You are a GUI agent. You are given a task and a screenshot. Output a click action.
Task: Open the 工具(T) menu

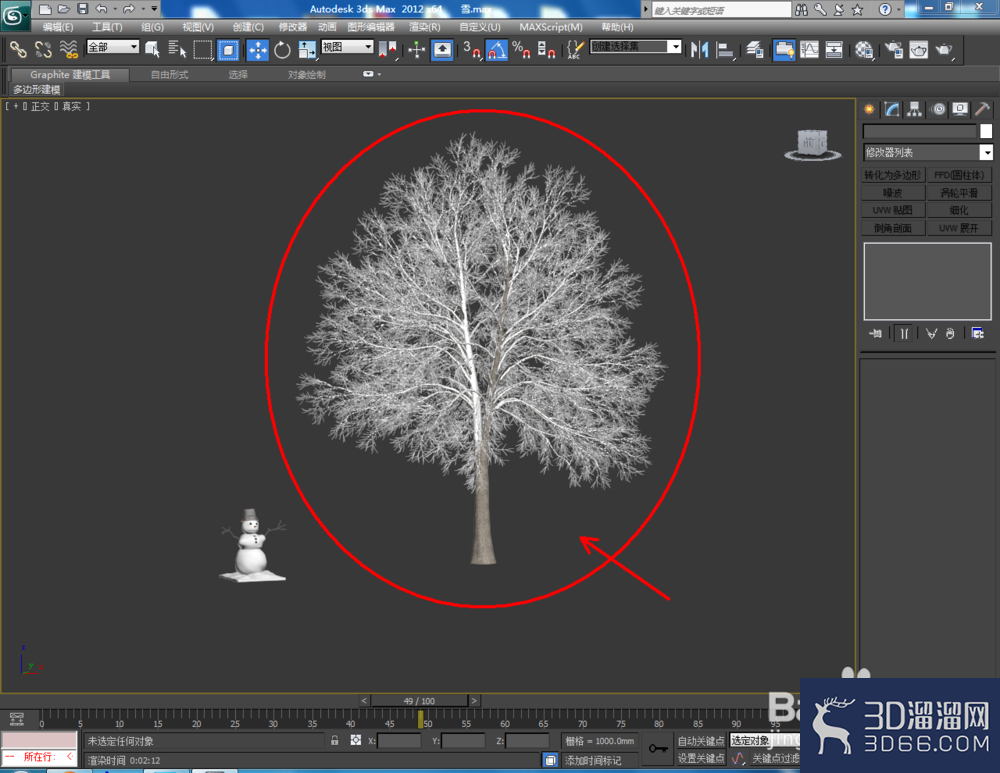(x=107, y=27)
